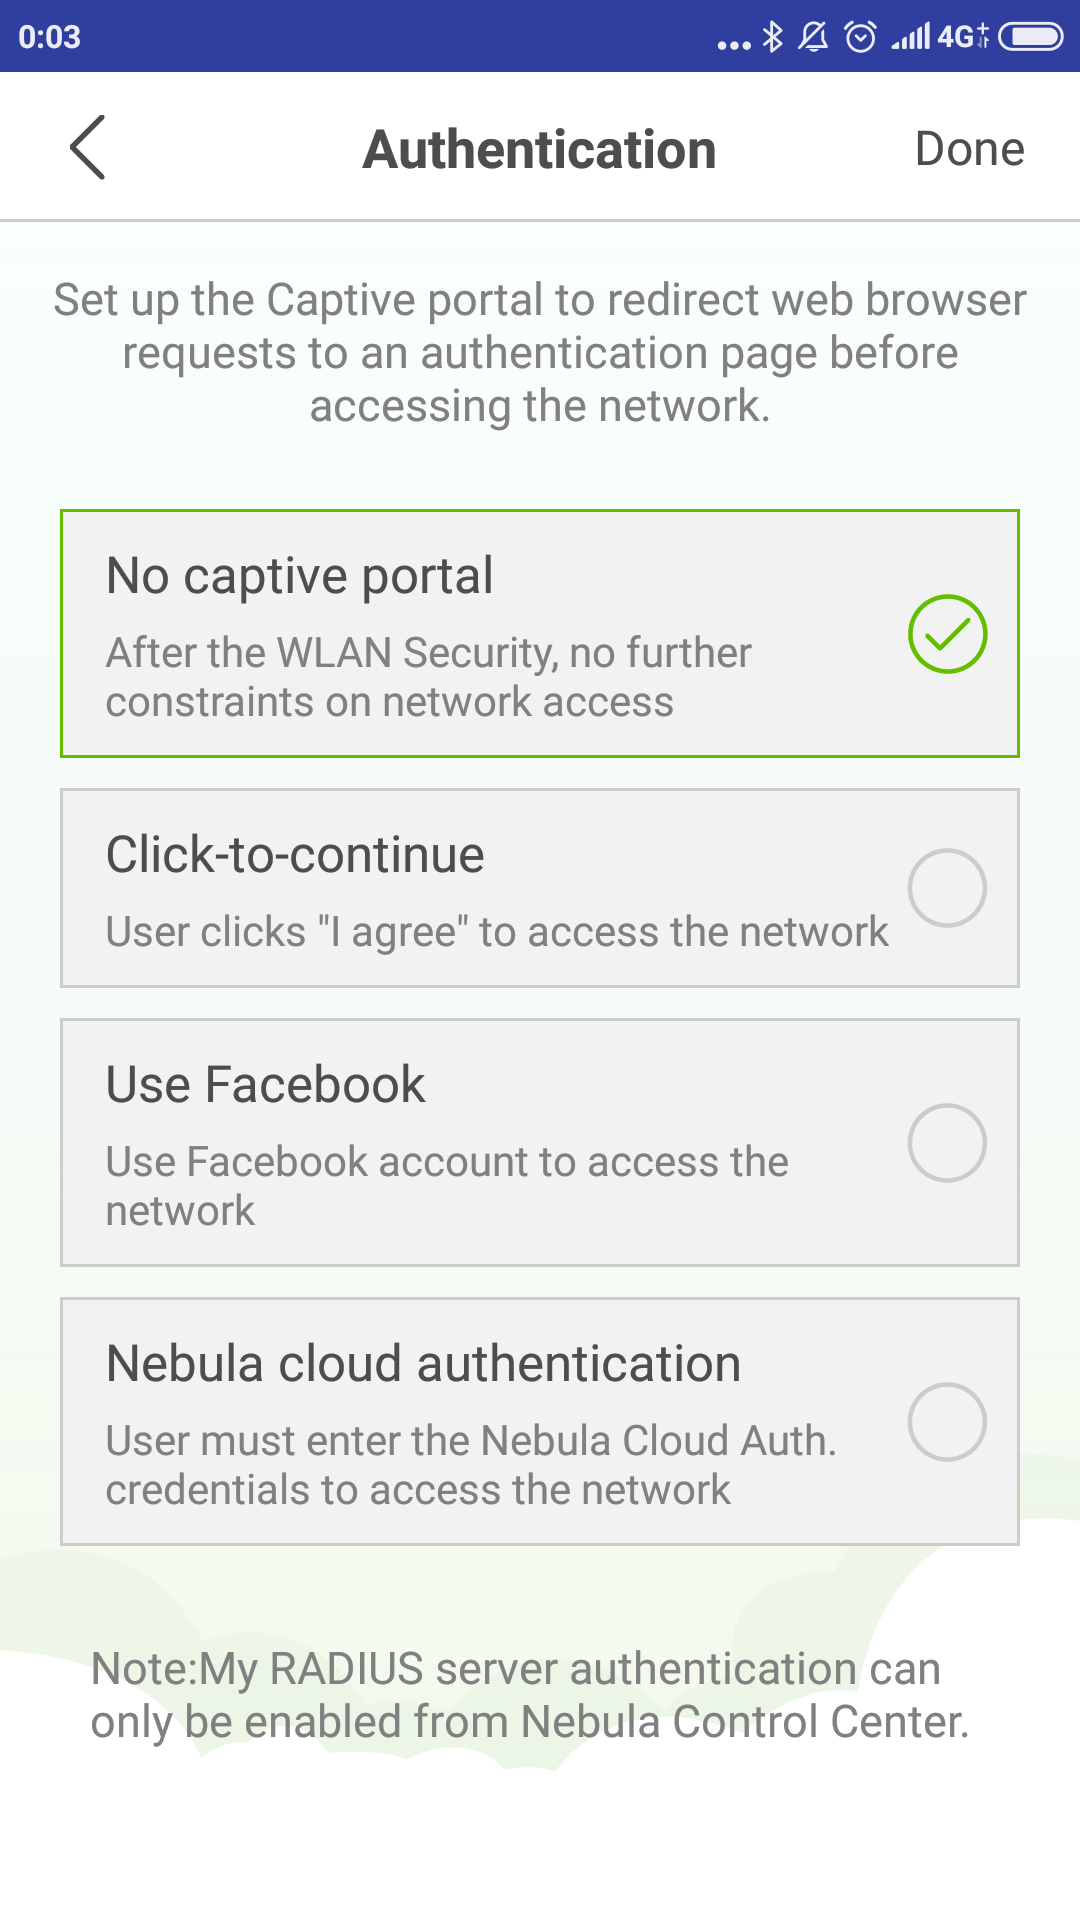Tap the green checkmark on No captive portal

coord(947,634)
